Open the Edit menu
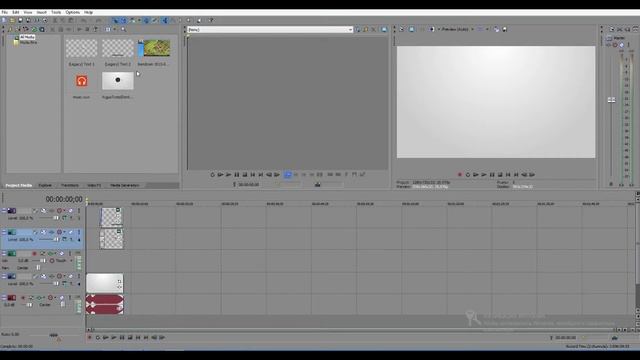Image resolution: width=640 pixels, height=360 pixels. point(16,12)
